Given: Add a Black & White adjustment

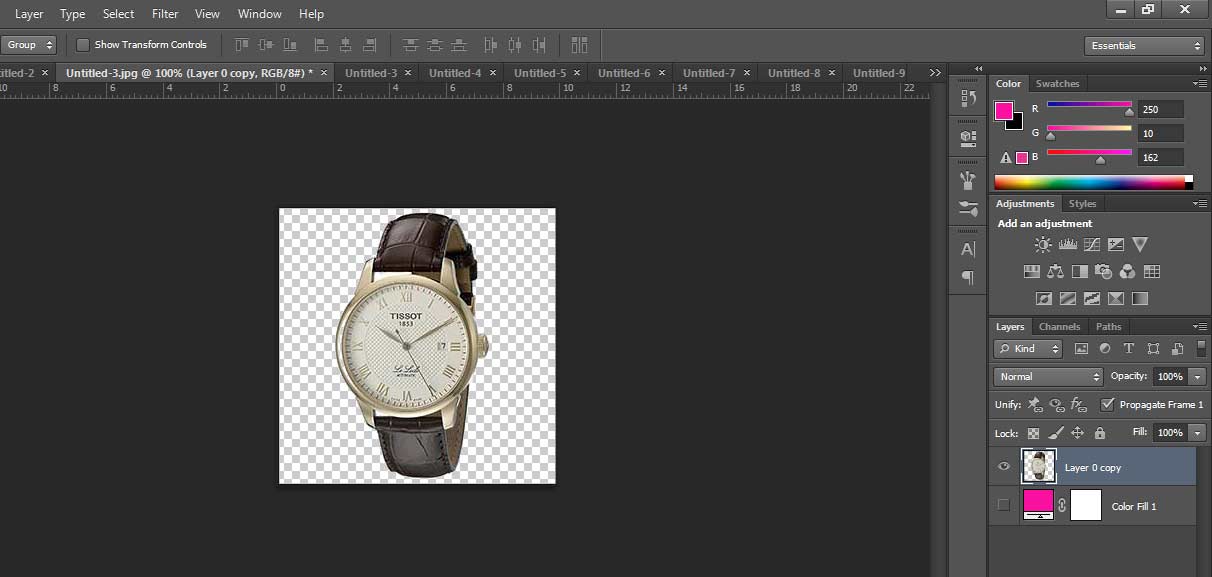Looking at the screenshot, I should coord(1080,271).
